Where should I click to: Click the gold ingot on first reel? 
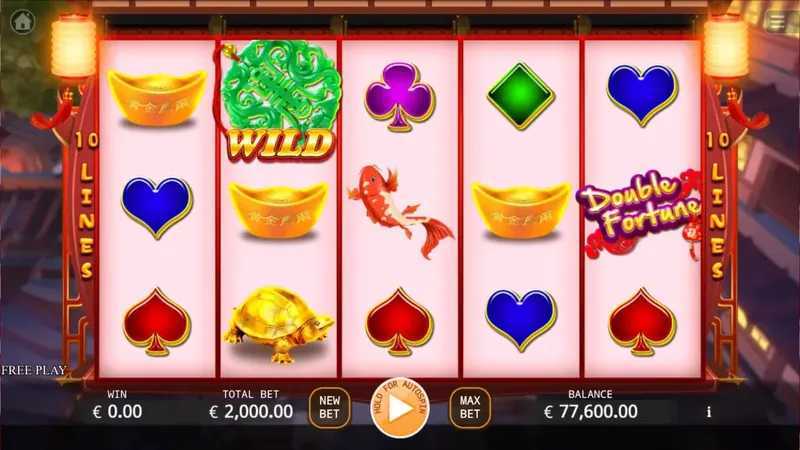point(157,98)
